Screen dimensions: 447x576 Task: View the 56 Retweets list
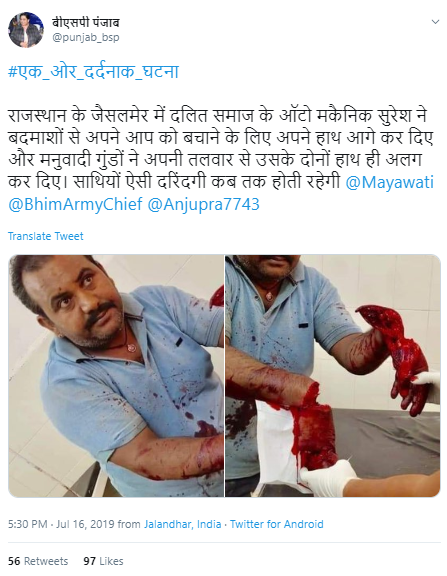[38, 561]
